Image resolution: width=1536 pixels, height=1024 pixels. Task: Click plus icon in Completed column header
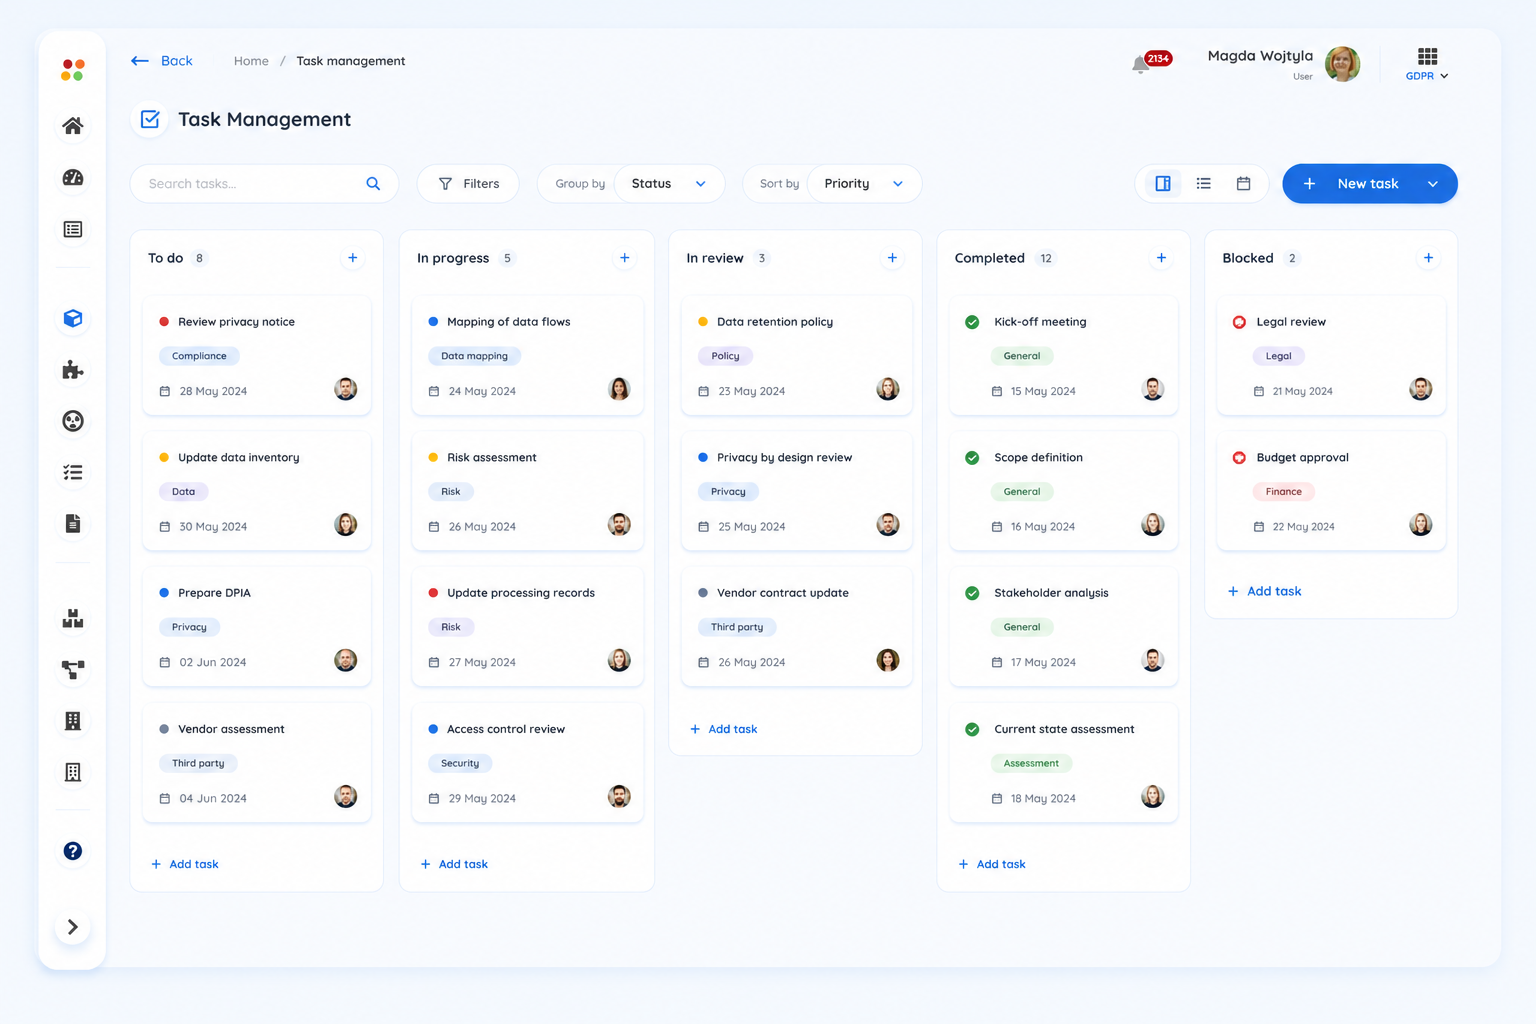point(1162,258)
